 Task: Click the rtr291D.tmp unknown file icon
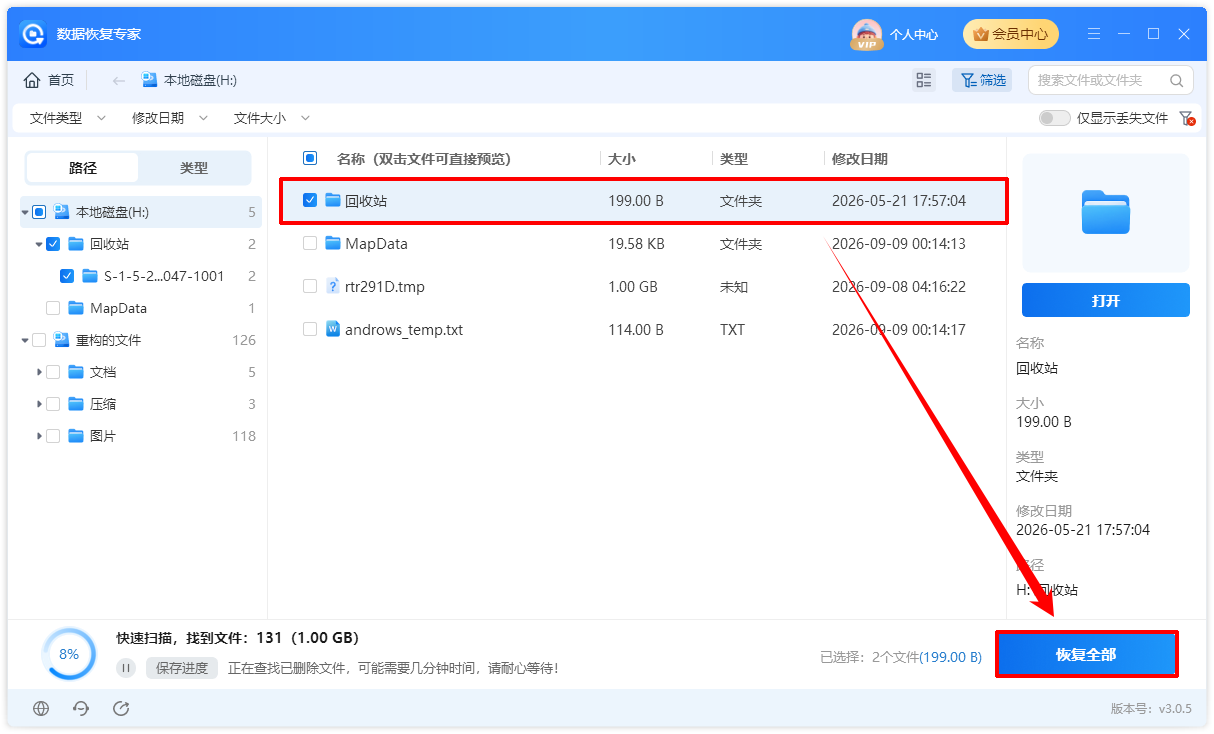[333, 287]
